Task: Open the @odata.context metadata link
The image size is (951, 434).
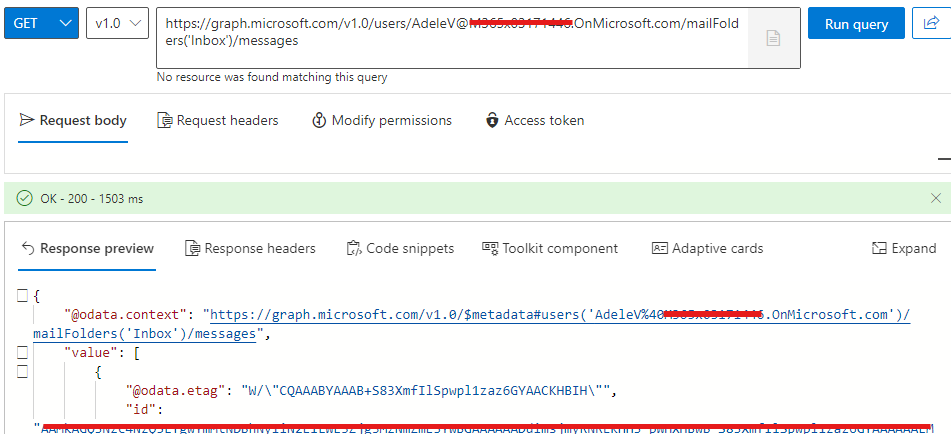Action: 472,324
